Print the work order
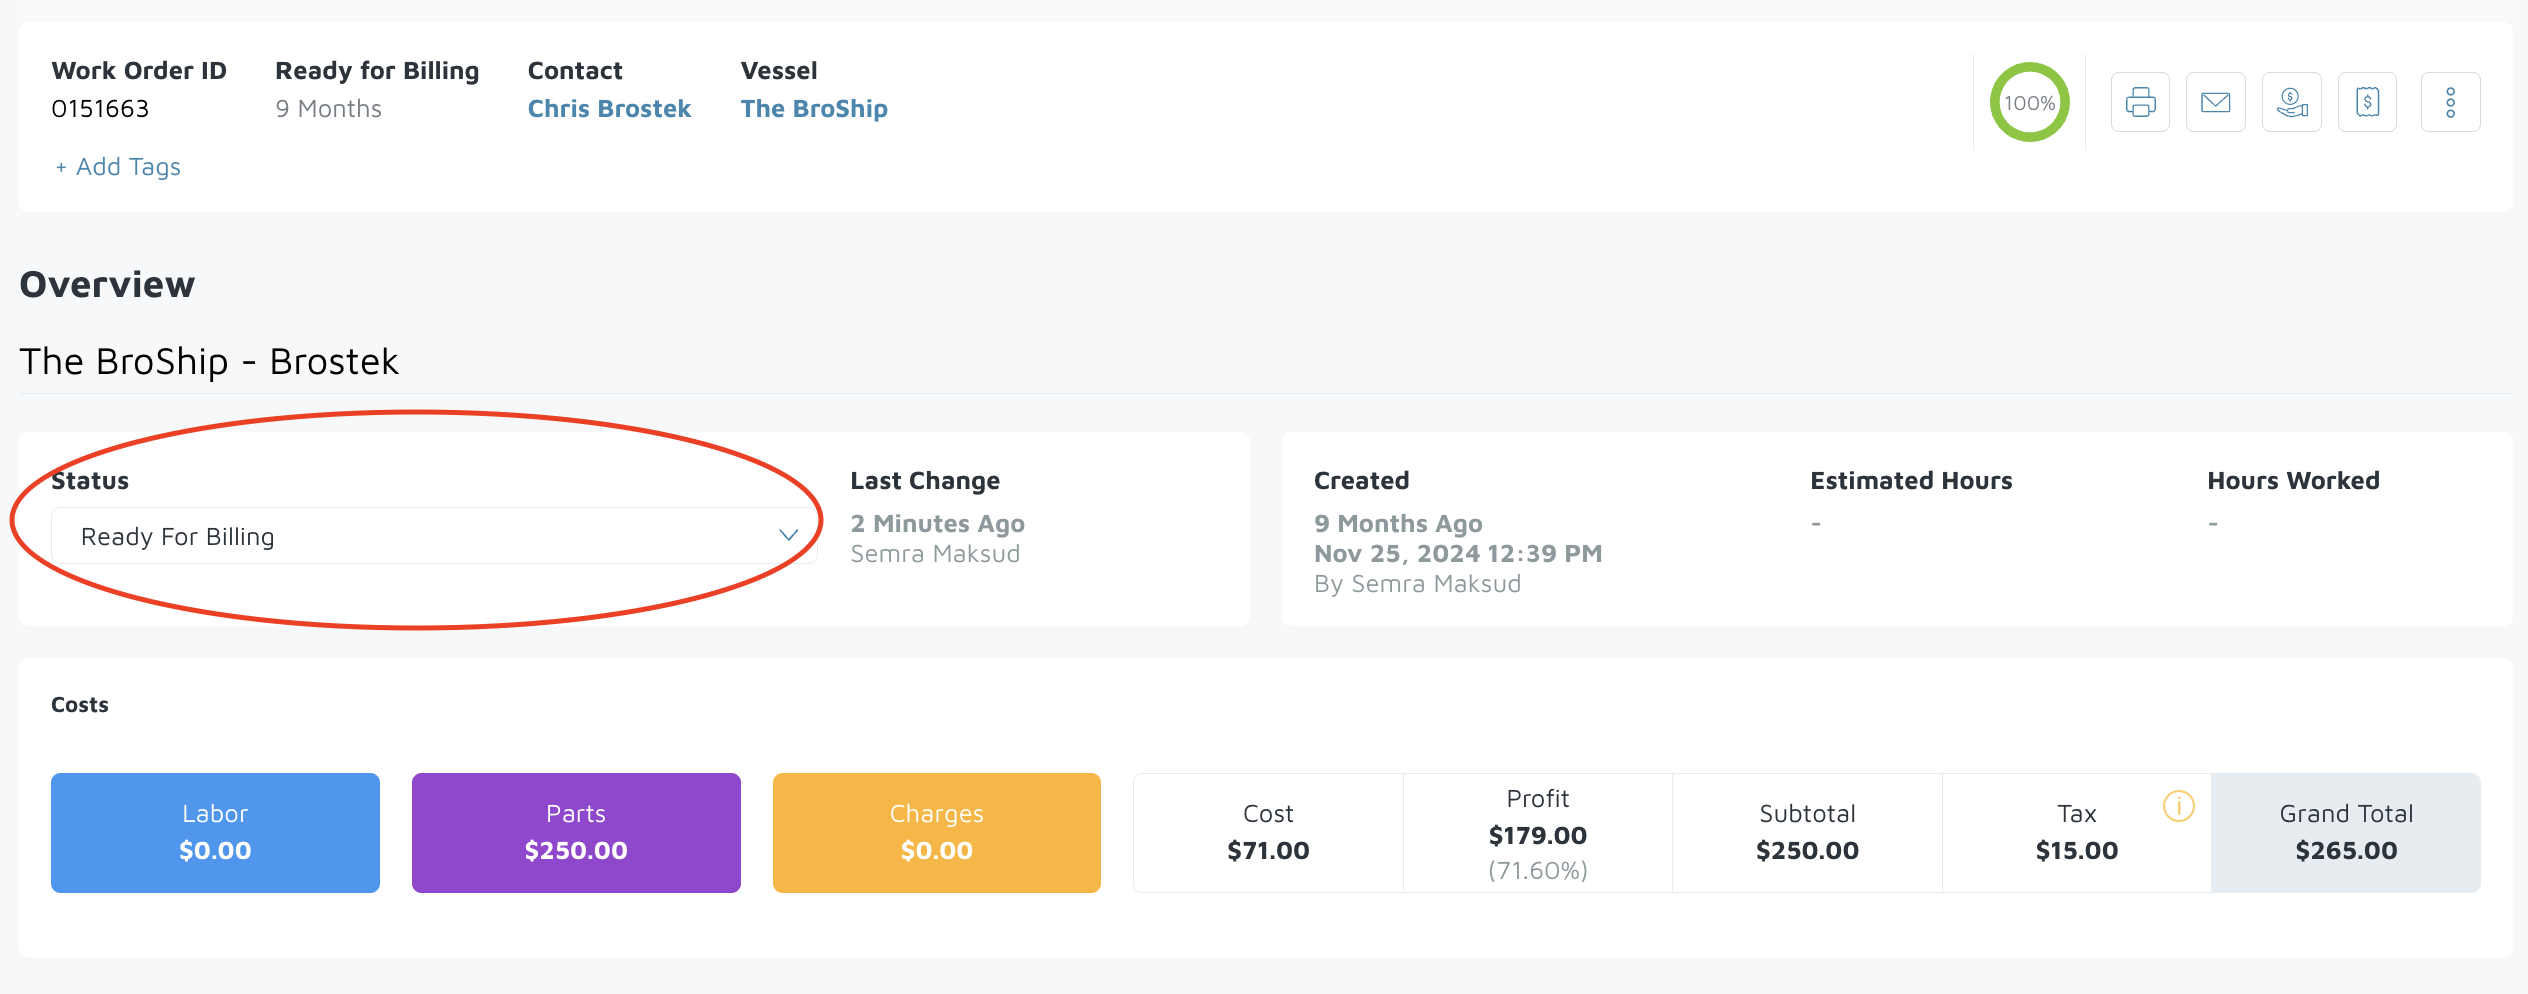Screen dimensions: 2528x994 click(x=2140, y=102)
